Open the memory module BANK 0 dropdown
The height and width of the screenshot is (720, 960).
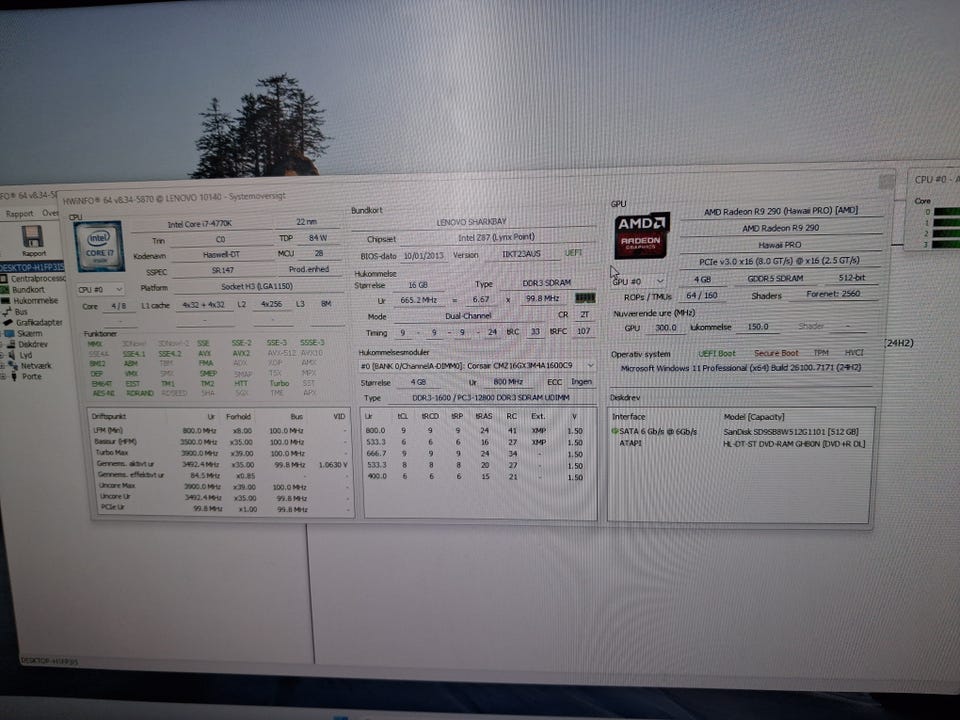tap(476, 366)
